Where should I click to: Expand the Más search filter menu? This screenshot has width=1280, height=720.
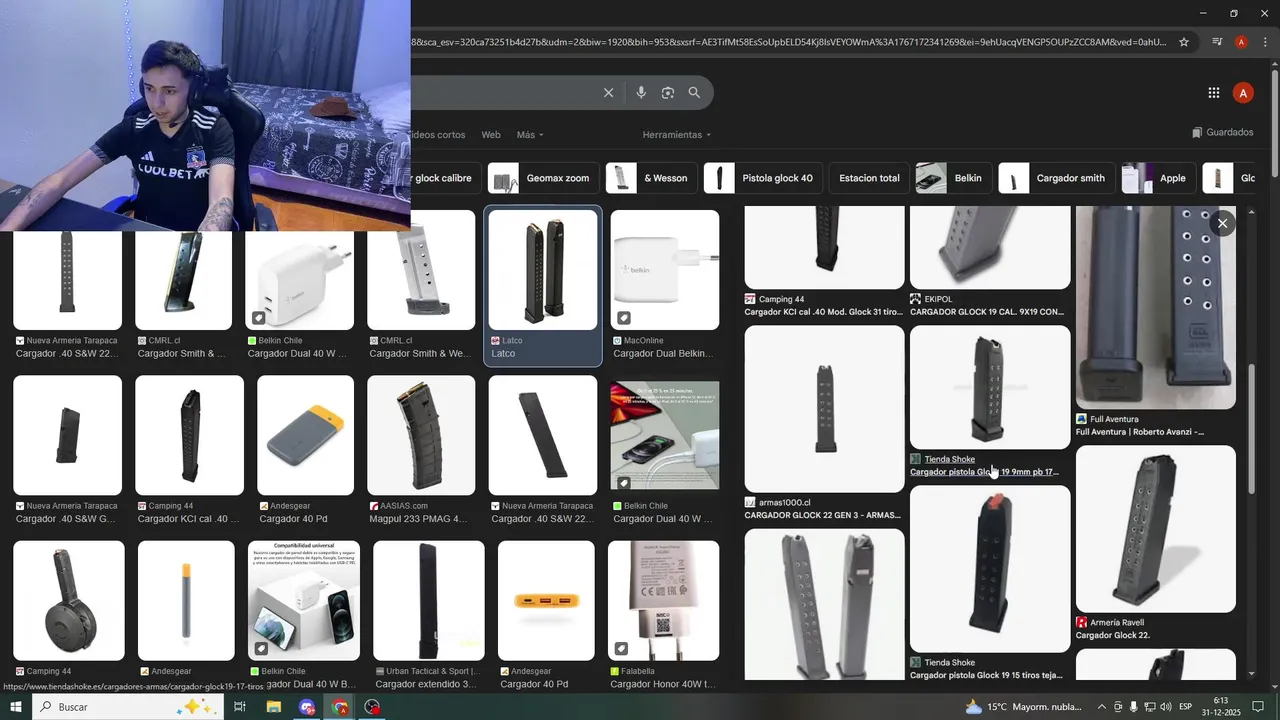point(530,135)
